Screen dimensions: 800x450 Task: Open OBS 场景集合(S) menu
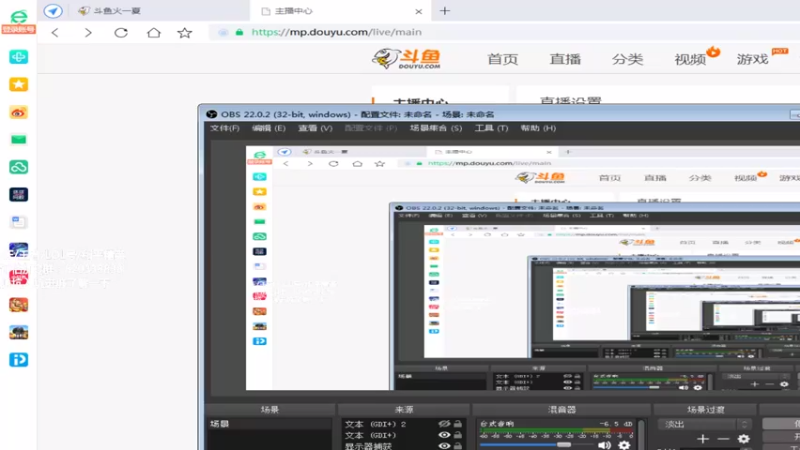[436, 128]
